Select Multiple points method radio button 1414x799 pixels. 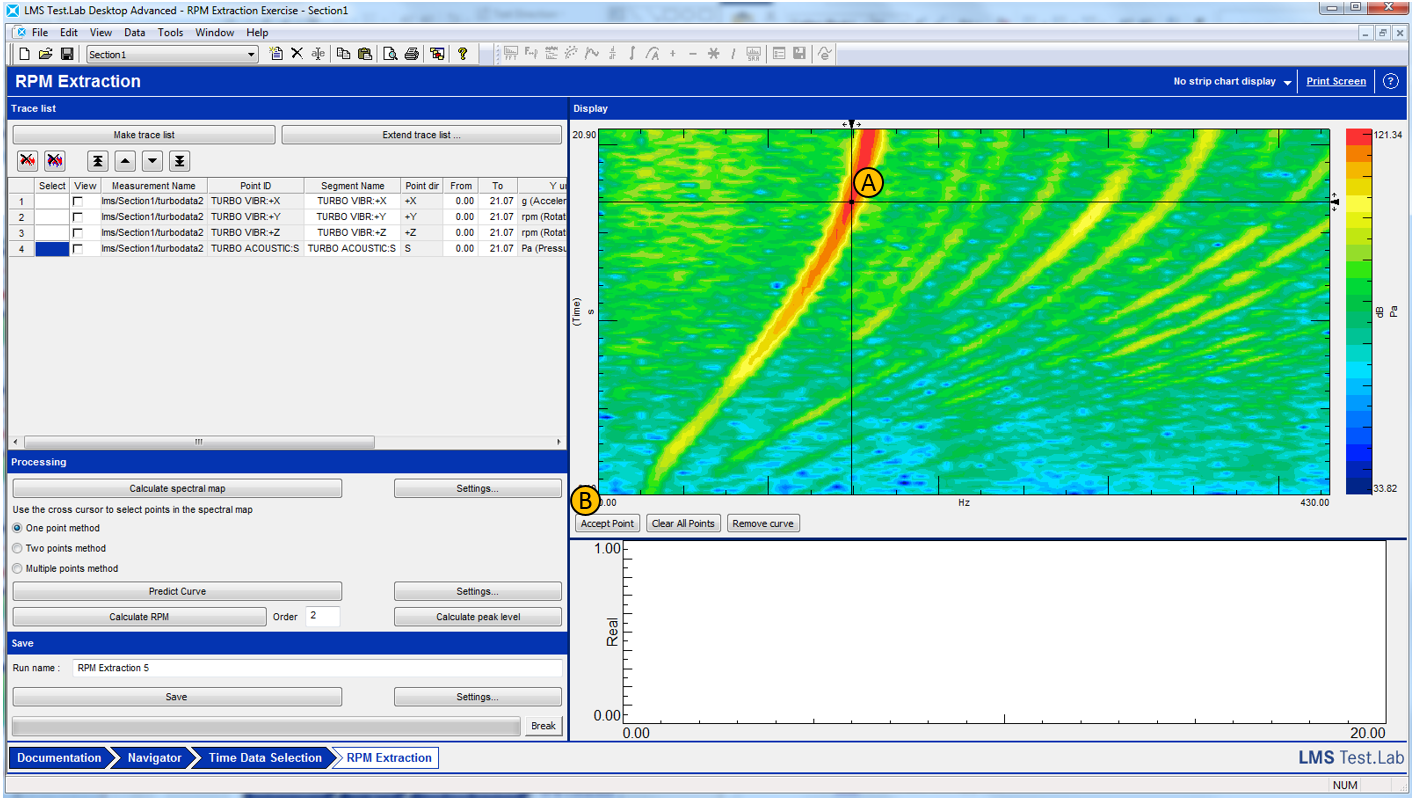[x=17, y=569]
